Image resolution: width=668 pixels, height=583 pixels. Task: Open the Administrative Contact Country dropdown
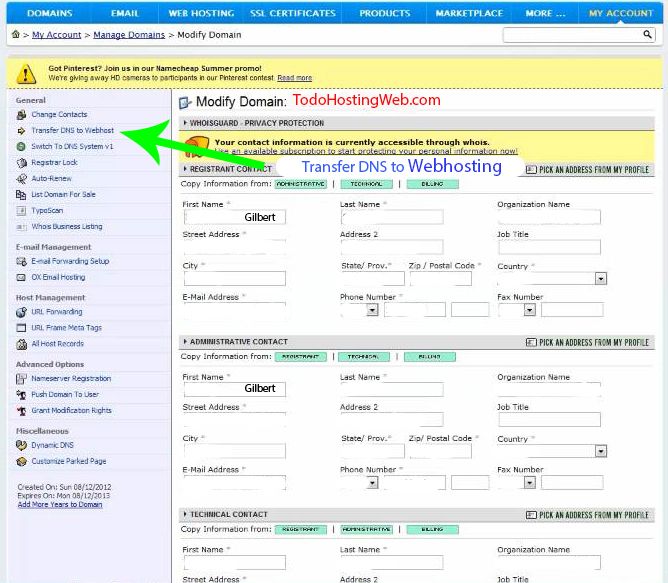[x=601, y=451]
